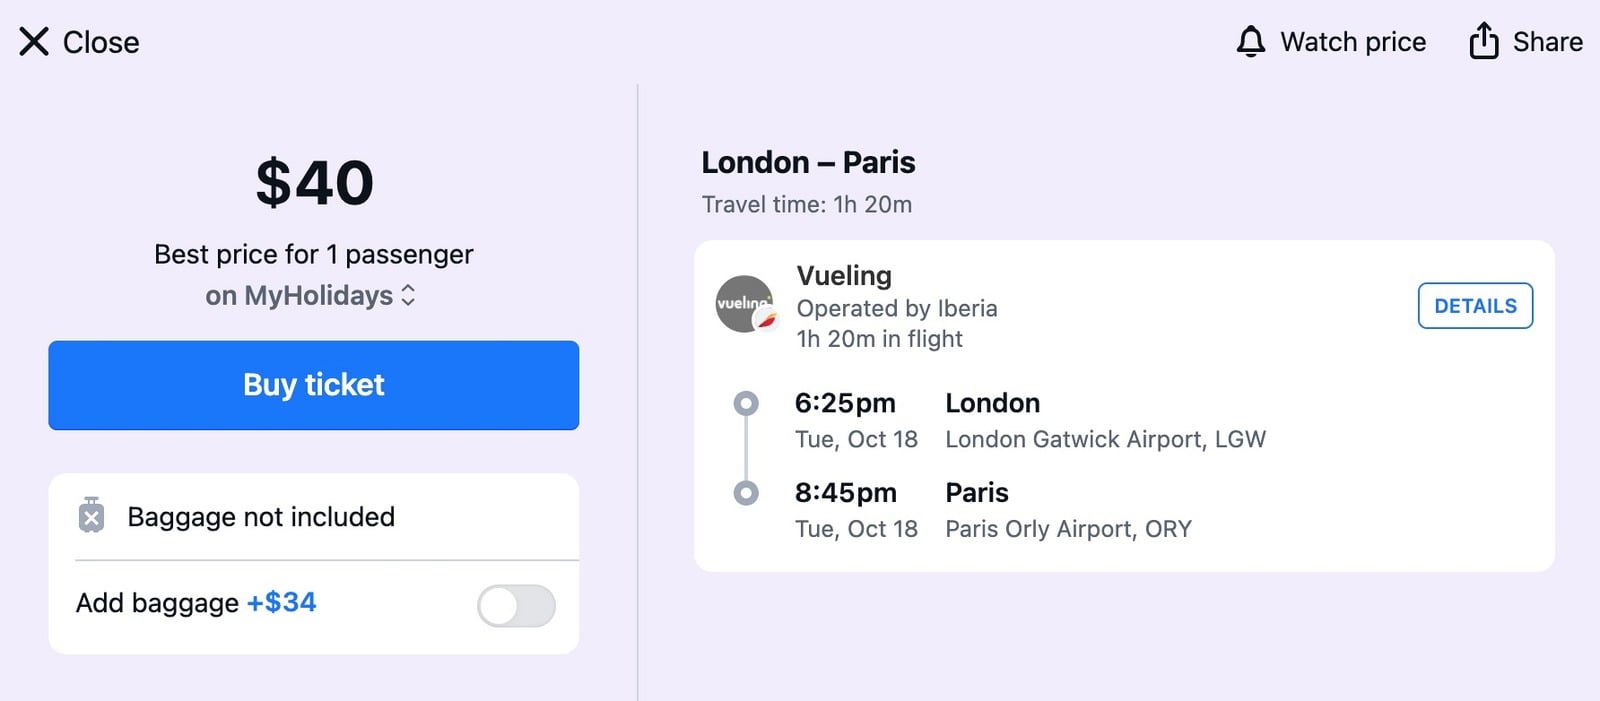The image size is (1600, 701).
Task: Click the $40 price heading
Action: point(314,183)
